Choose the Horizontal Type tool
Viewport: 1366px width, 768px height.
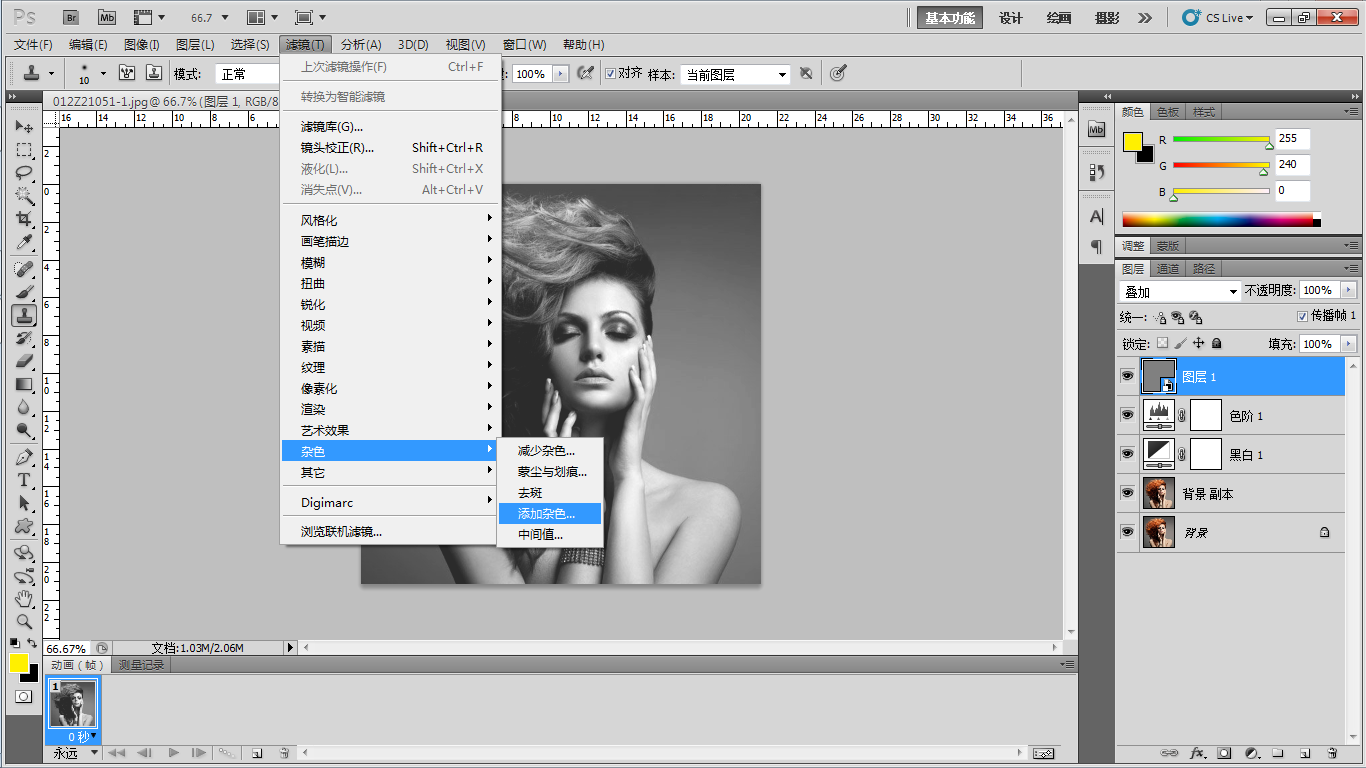24,480
